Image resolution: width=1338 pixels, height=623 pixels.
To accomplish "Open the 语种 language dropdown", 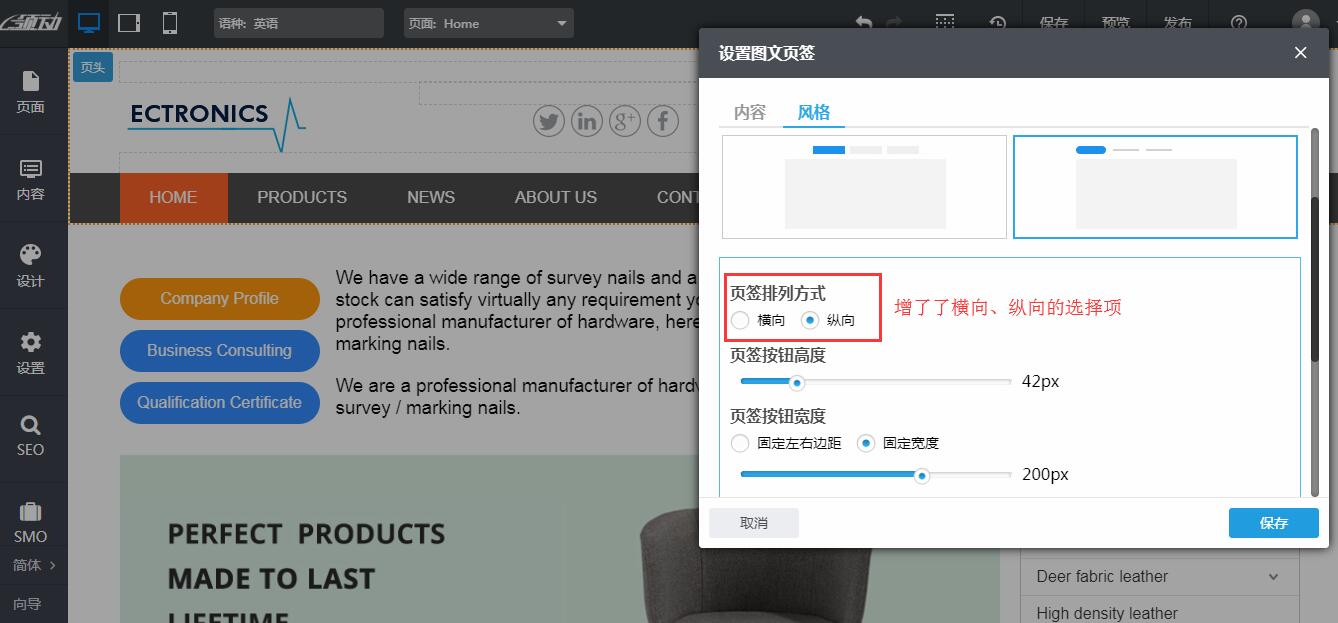I will (298, 22).
